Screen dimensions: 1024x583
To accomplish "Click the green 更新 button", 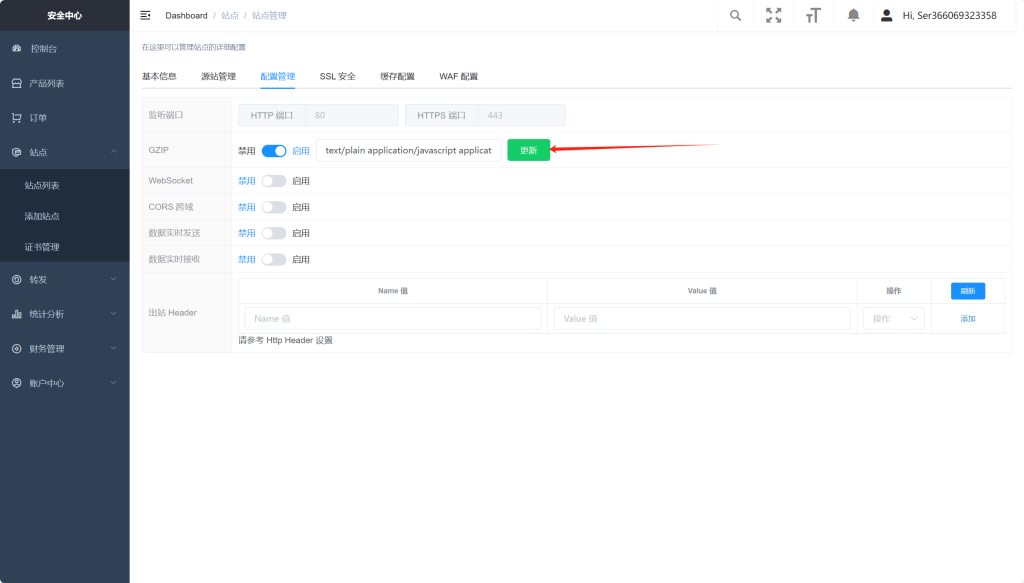I will pyautogui.click(x=528, y=150).
